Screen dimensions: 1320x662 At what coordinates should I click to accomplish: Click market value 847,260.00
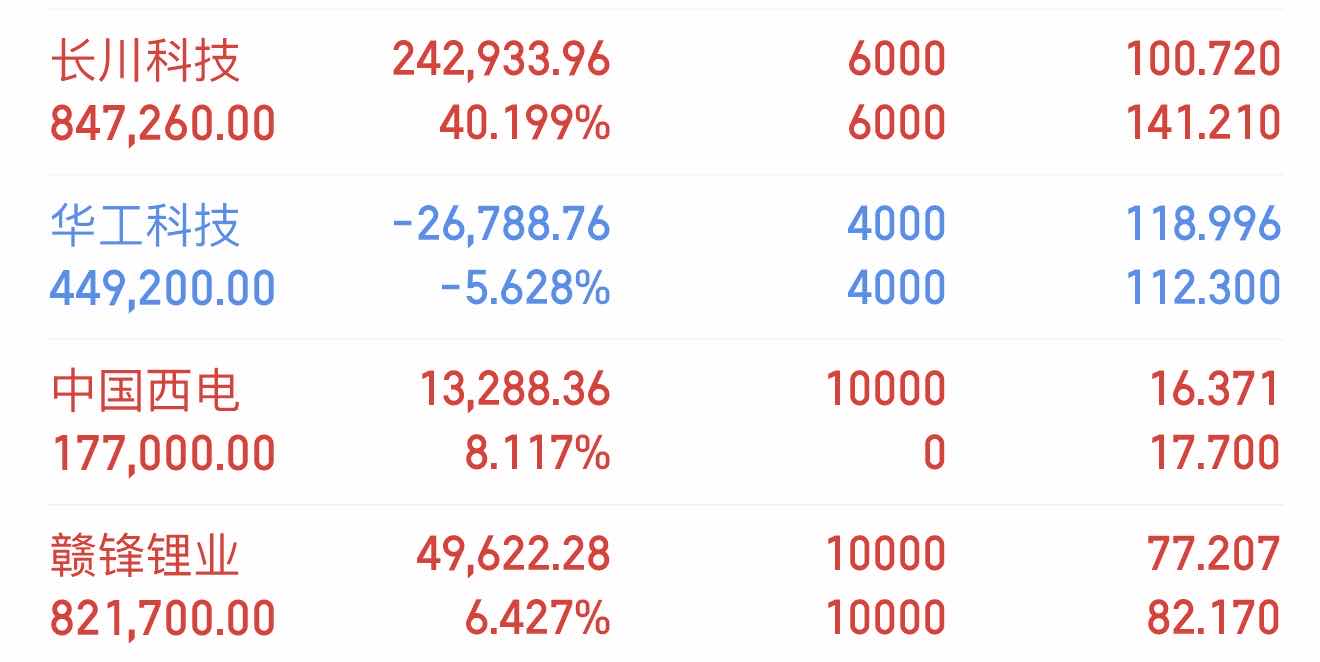pyautogui.click(x=163, y=124)
